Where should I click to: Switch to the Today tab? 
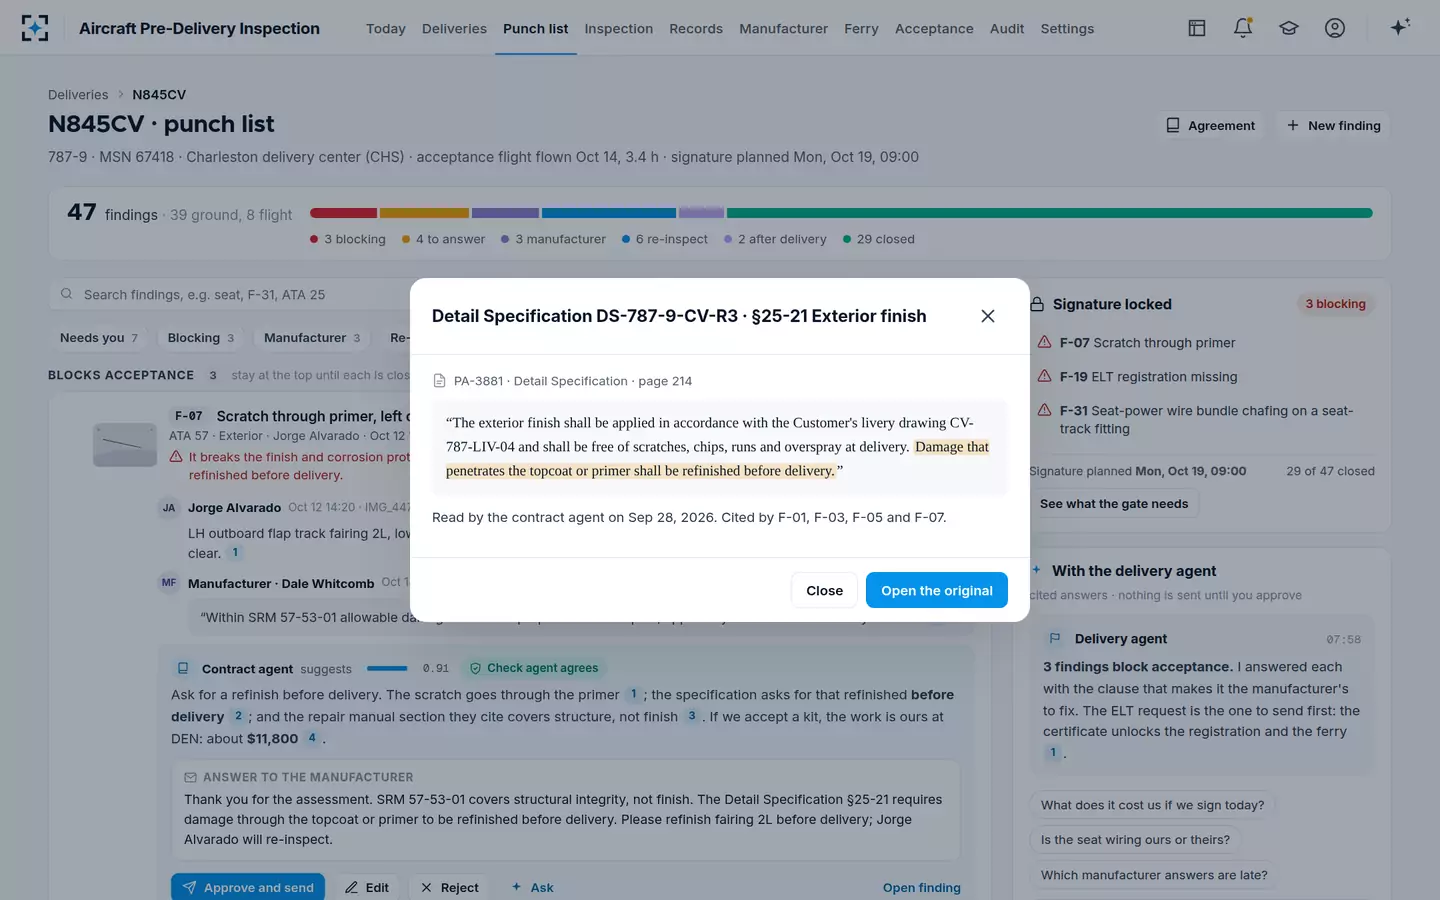(x=386, y=28)
